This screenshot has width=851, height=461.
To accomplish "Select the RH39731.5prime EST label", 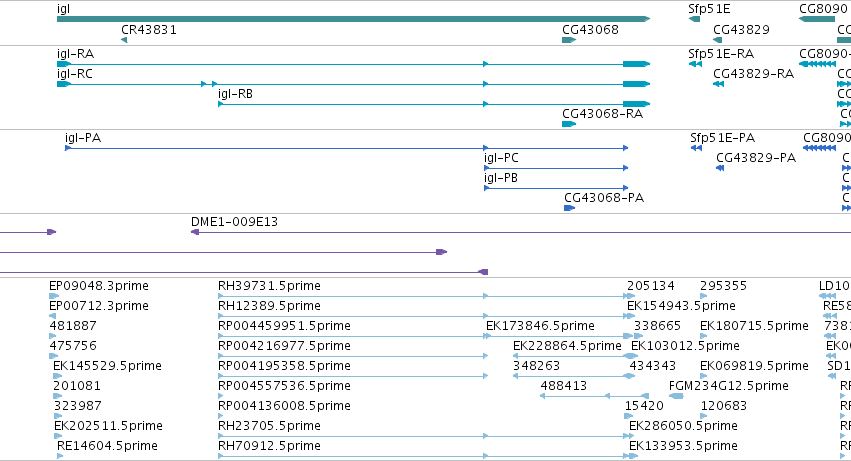I will pos(269,286).
